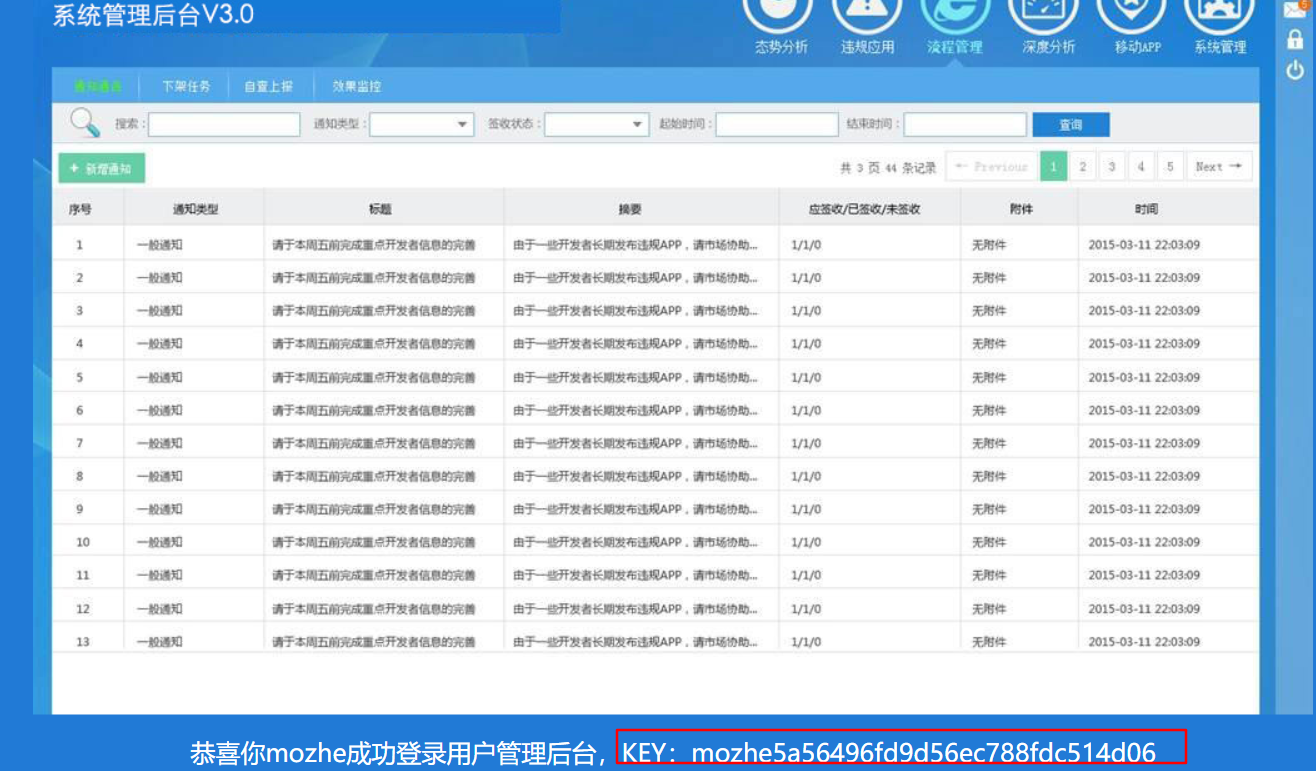The height and width of the screenshot is (771, 1316).
Task: Go to page 5 in pagination
Action: click(1169, 167)
